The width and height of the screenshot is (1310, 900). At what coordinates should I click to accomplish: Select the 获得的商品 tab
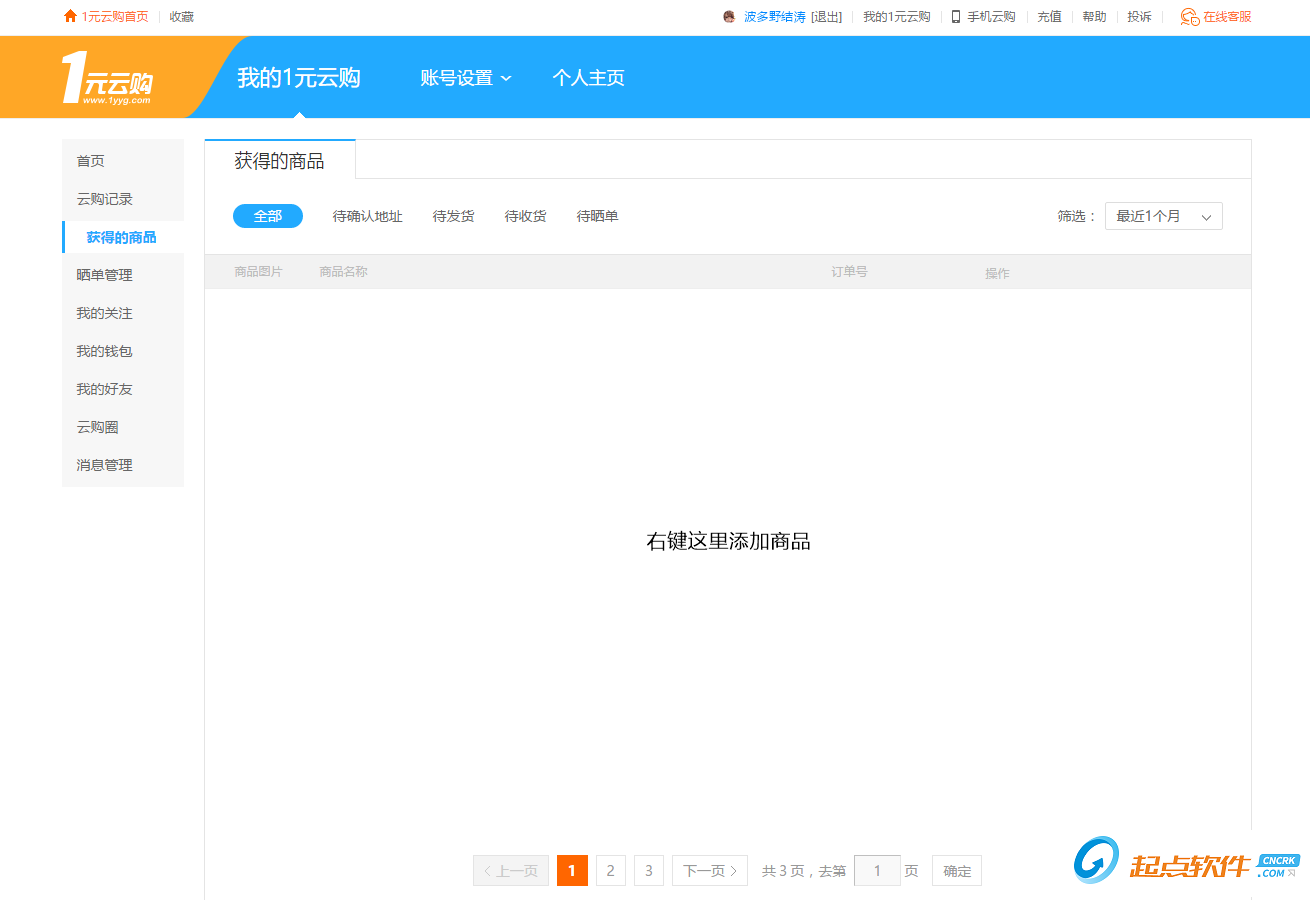point(280,161)
